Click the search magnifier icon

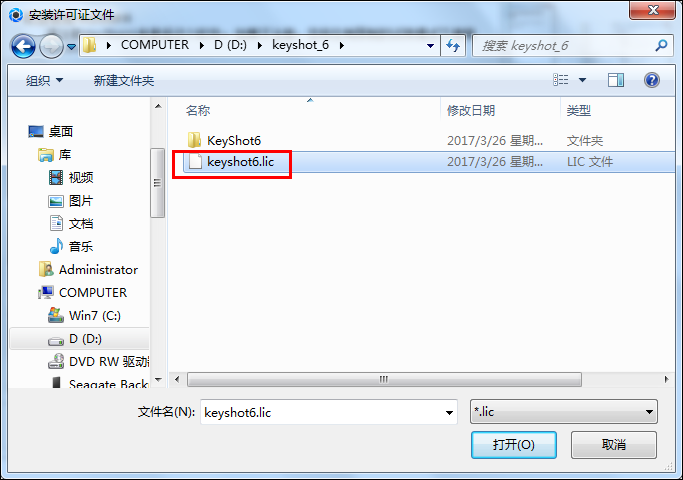click(x=661, y=45)
